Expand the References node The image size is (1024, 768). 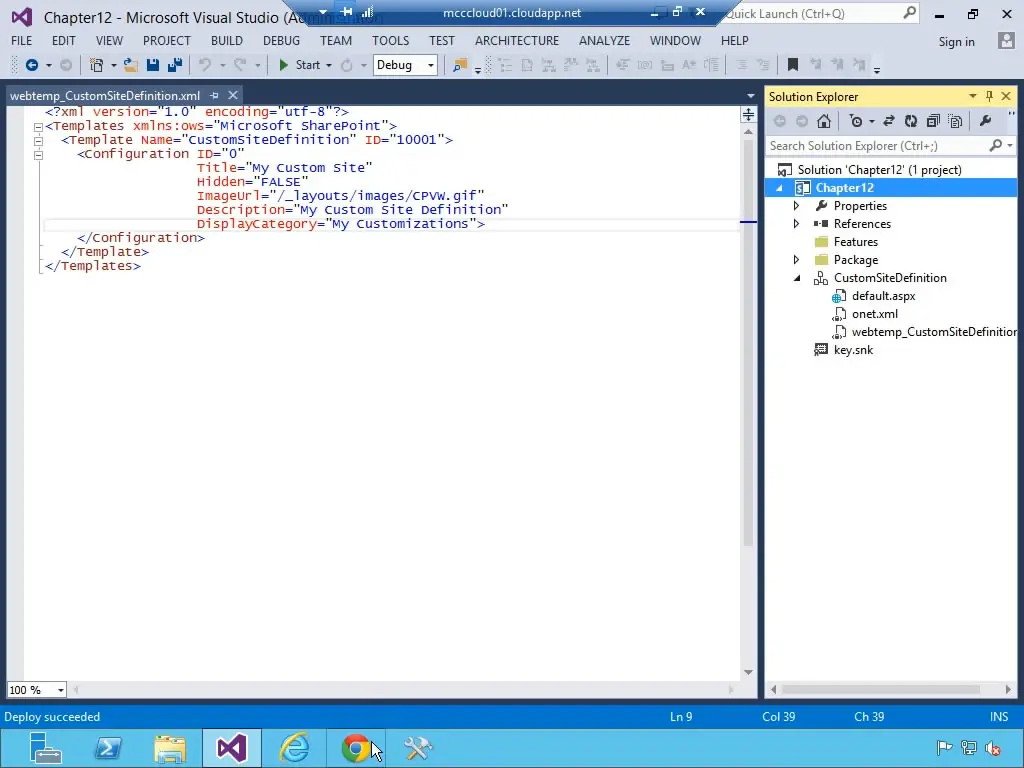pyautogui.click(x=797, y=223)
